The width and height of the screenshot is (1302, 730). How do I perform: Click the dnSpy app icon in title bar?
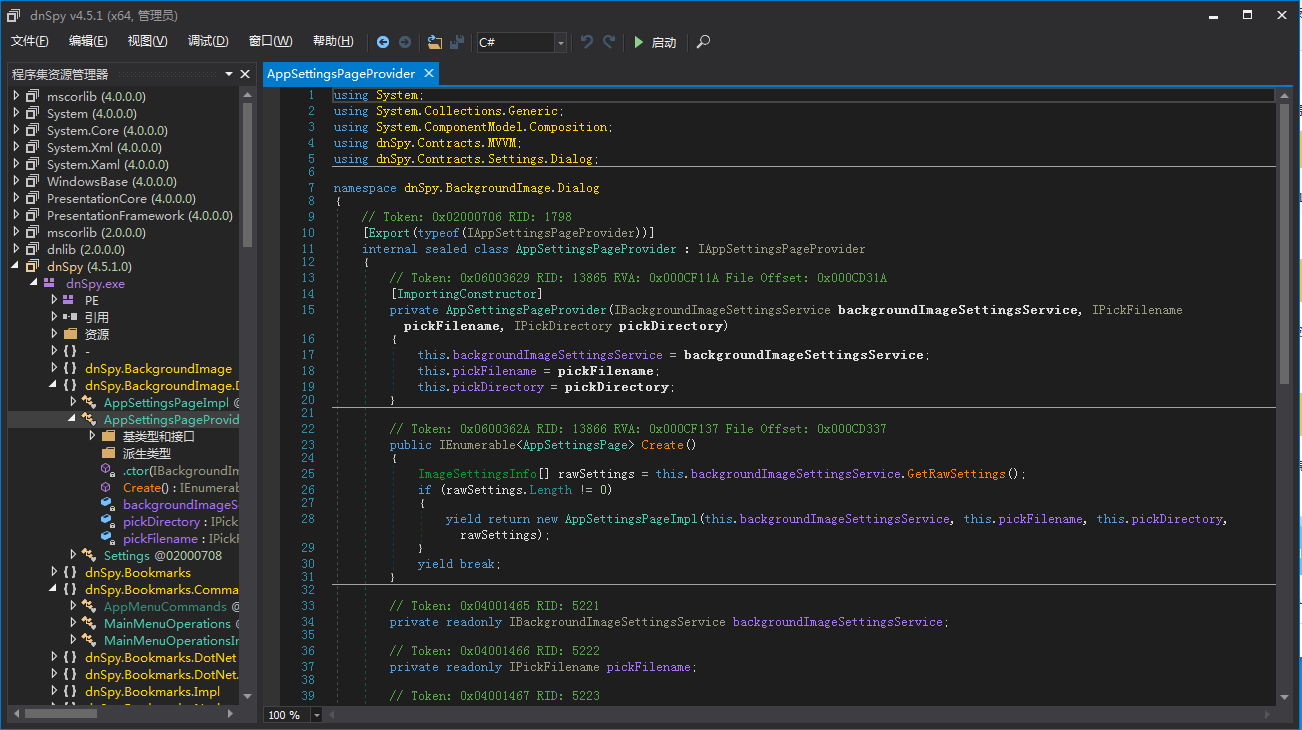14,14
